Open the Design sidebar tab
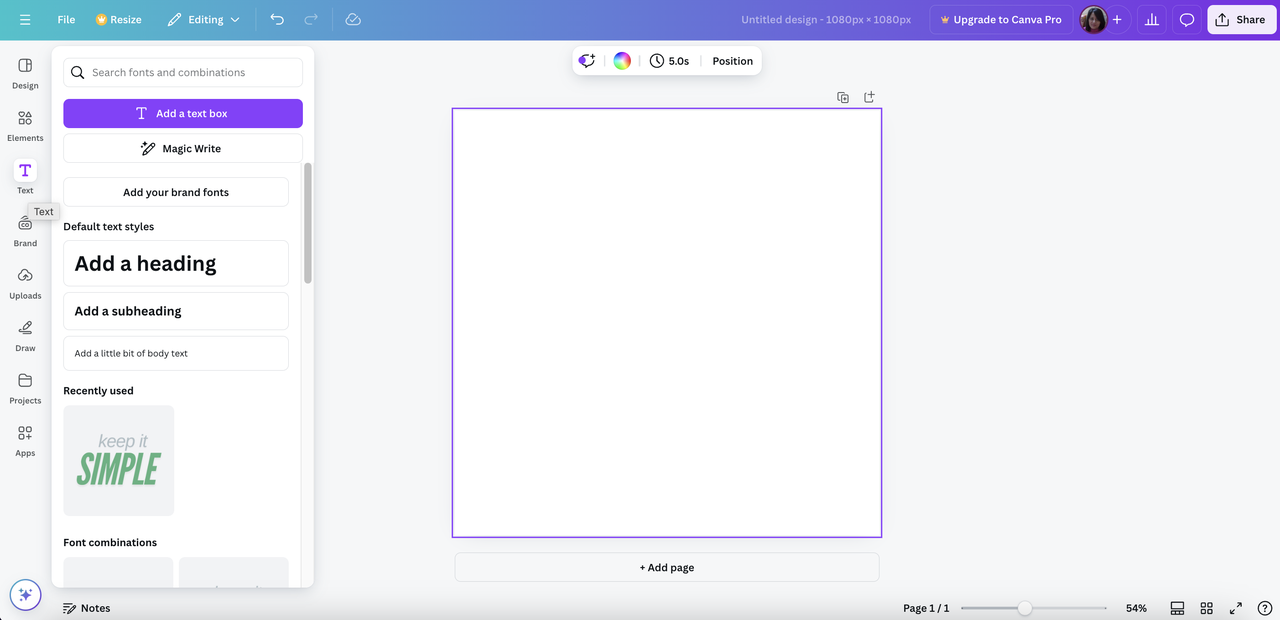Screen dimensions: 1280x620 point(25,73)
